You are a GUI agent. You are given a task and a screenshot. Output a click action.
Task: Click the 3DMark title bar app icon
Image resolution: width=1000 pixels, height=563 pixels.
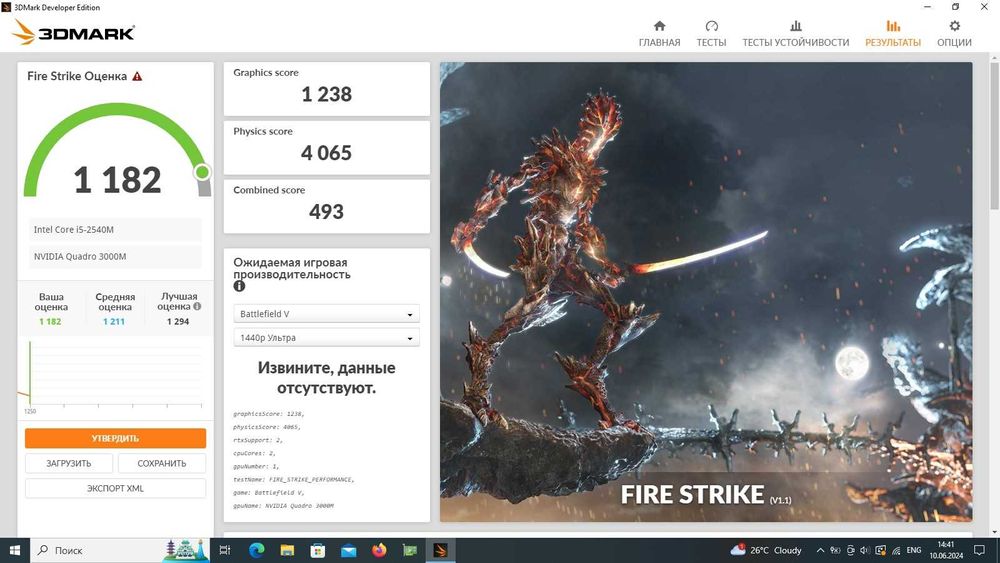point(6,7)
